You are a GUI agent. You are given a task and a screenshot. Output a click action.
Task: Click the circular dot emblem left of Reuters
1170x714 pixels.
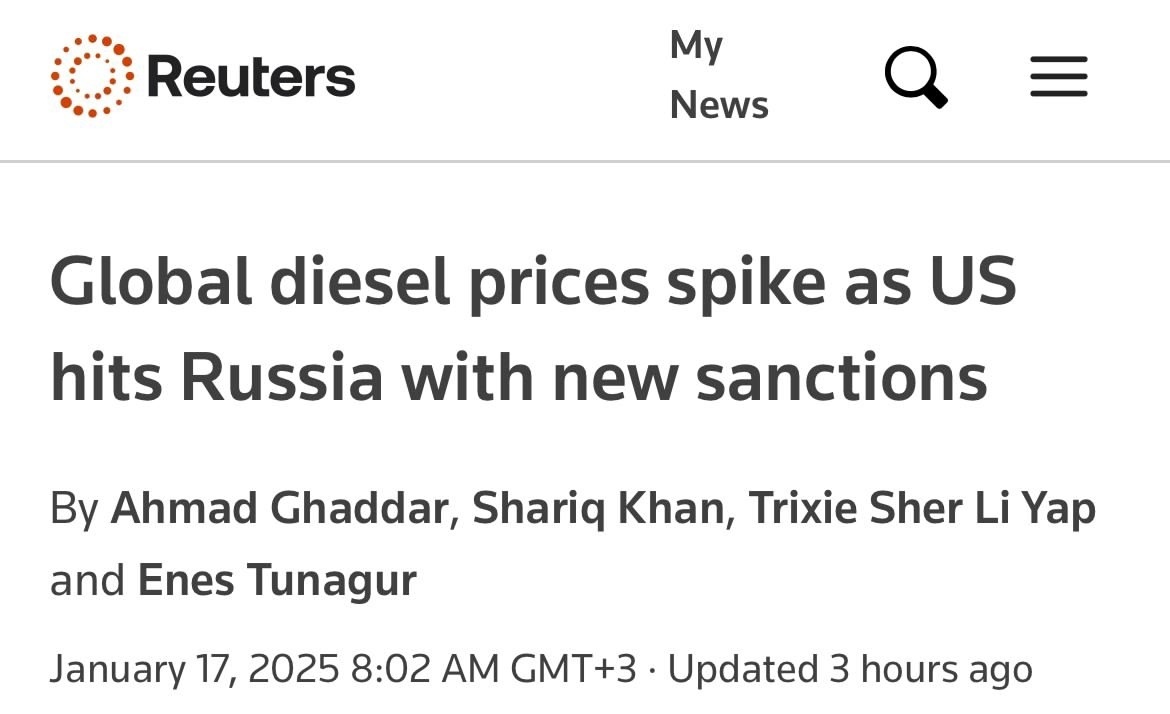pos(92,74)
